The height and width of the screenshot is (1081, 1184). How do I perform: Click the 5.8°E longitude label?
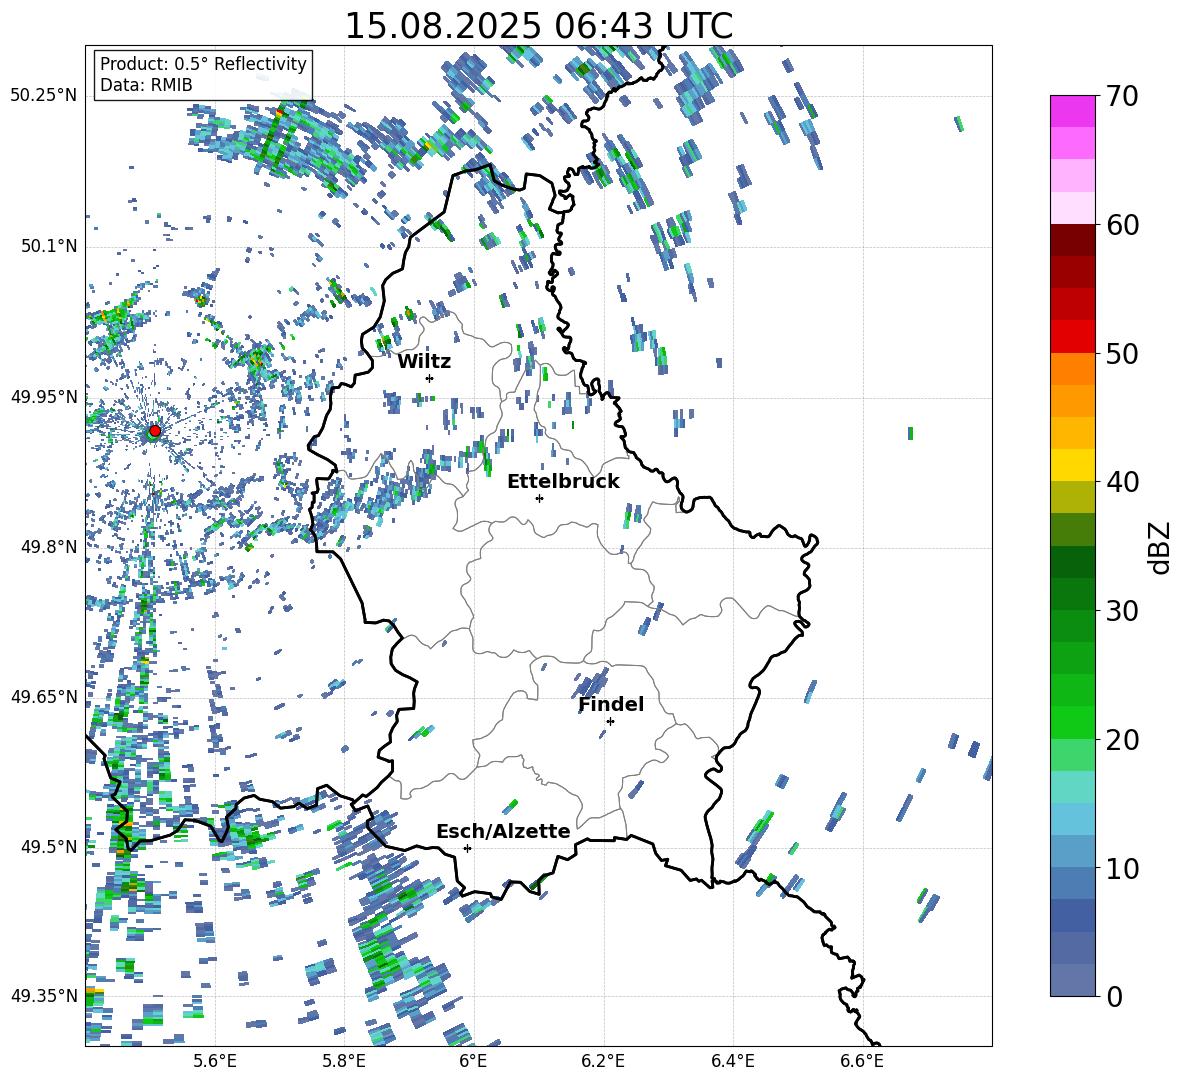point(344,1061)
